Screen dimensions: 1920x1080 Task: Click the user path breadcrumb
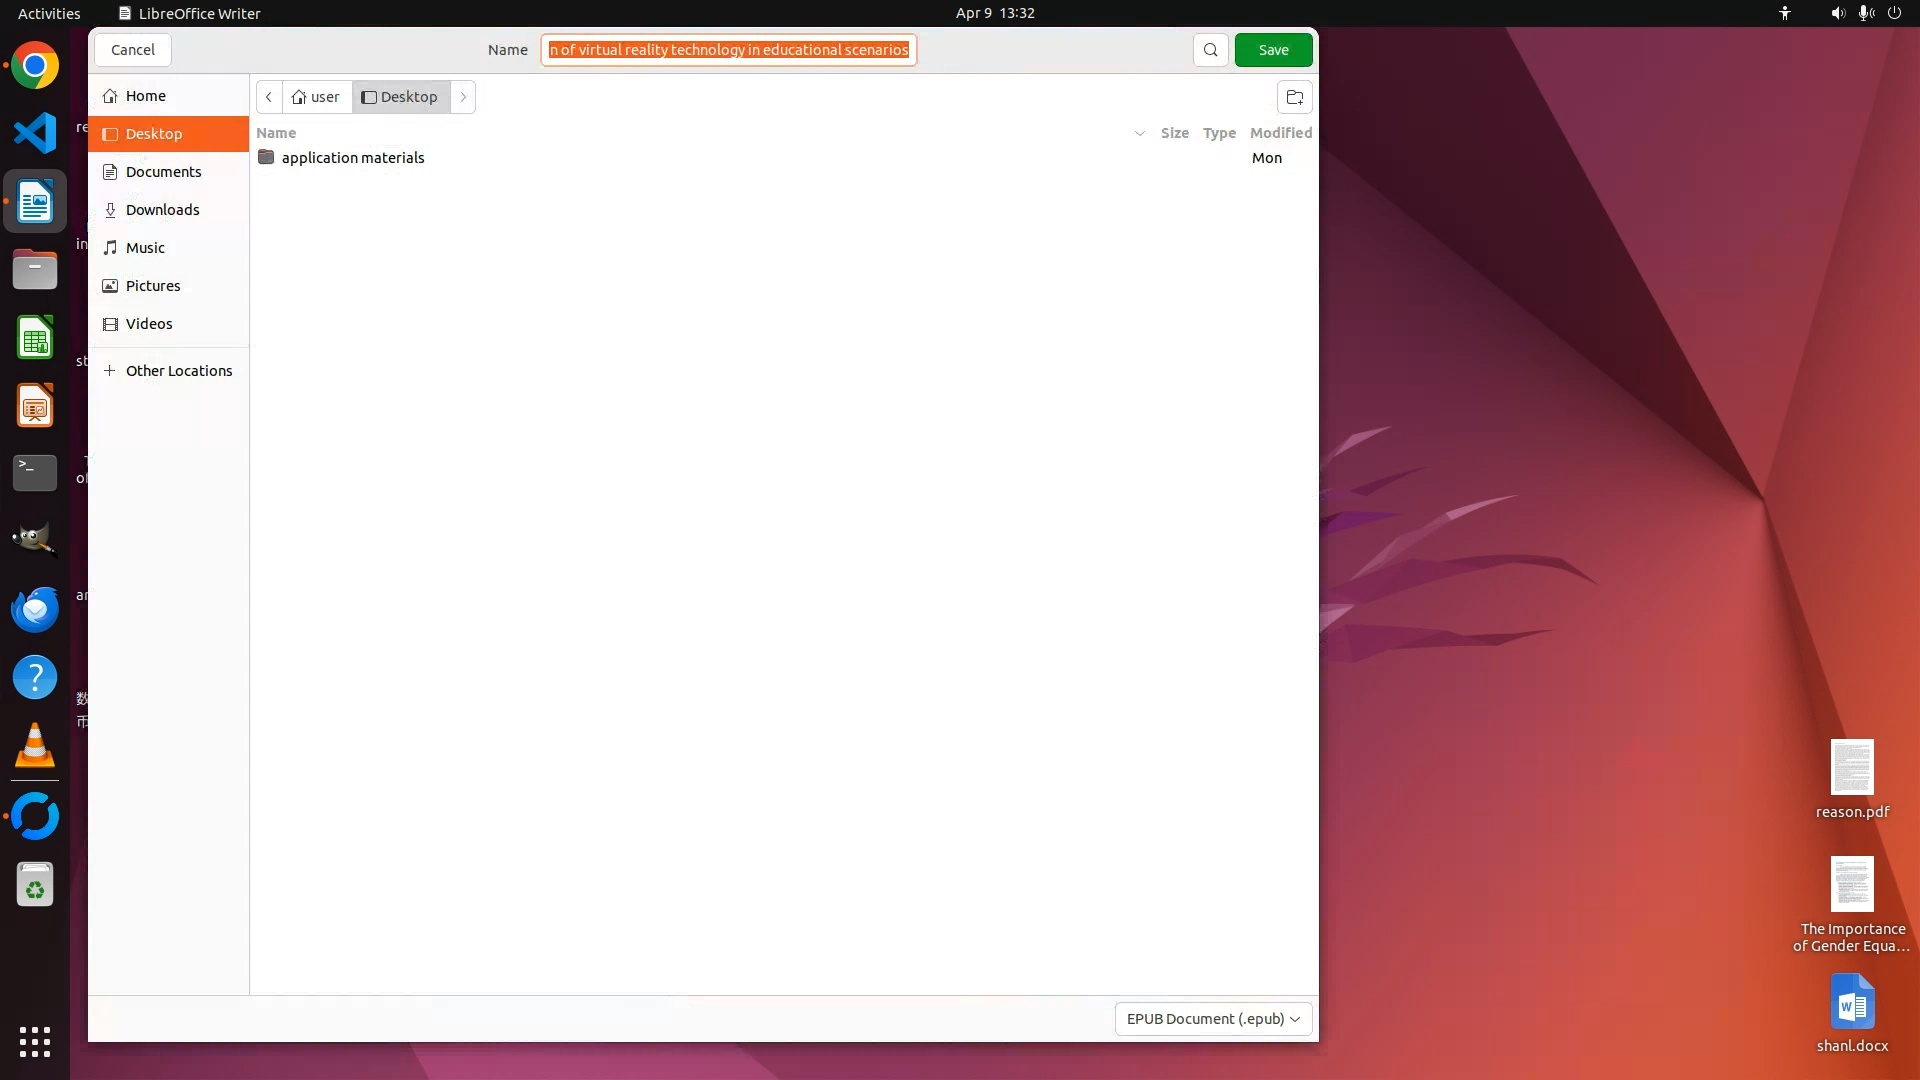click(x=316, y=97)
